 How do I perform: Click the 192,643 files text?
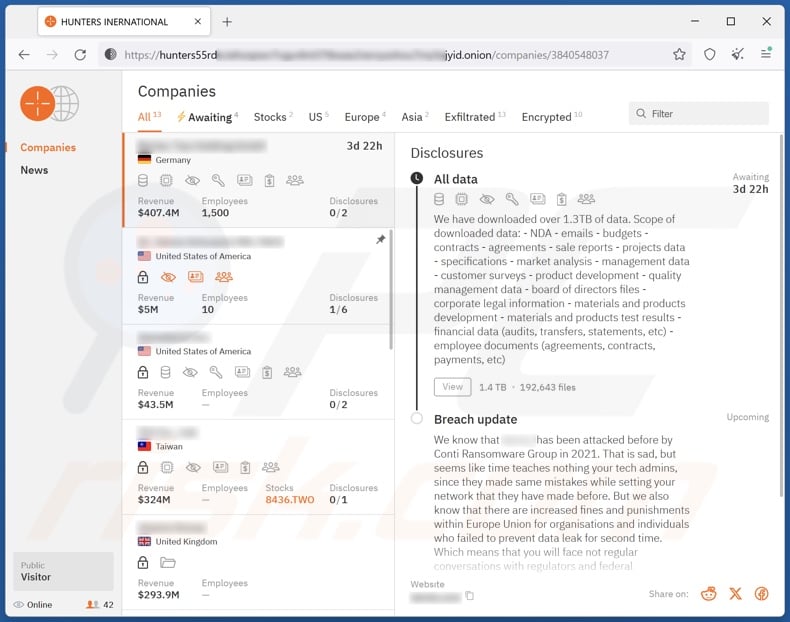point(547,387)
